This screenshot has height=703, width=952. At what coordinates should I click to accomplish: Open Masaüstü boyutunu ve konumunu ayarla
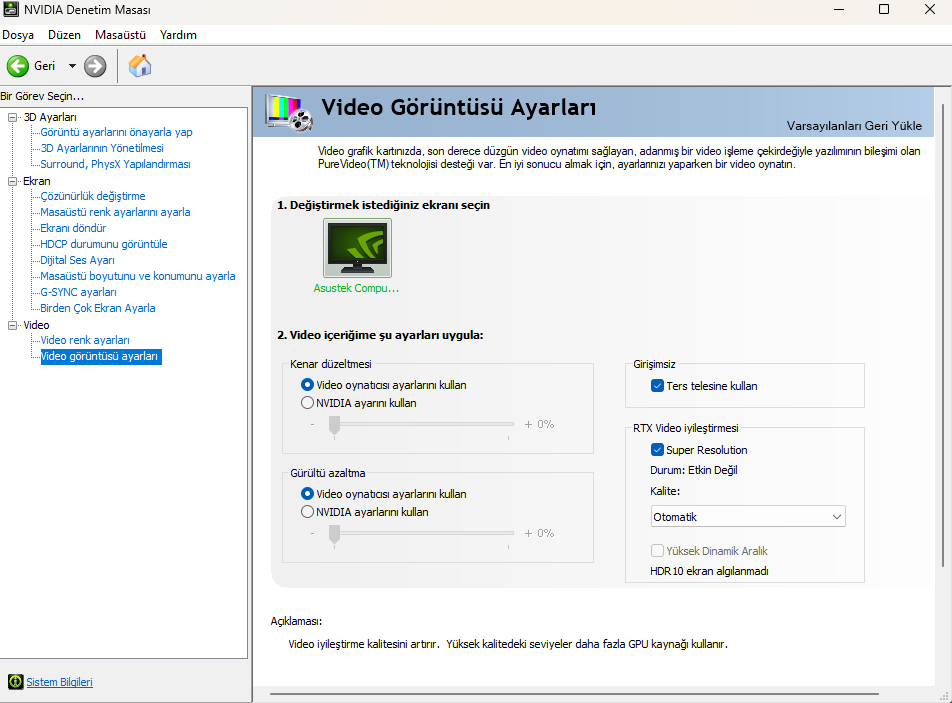(x=138, y=276)
